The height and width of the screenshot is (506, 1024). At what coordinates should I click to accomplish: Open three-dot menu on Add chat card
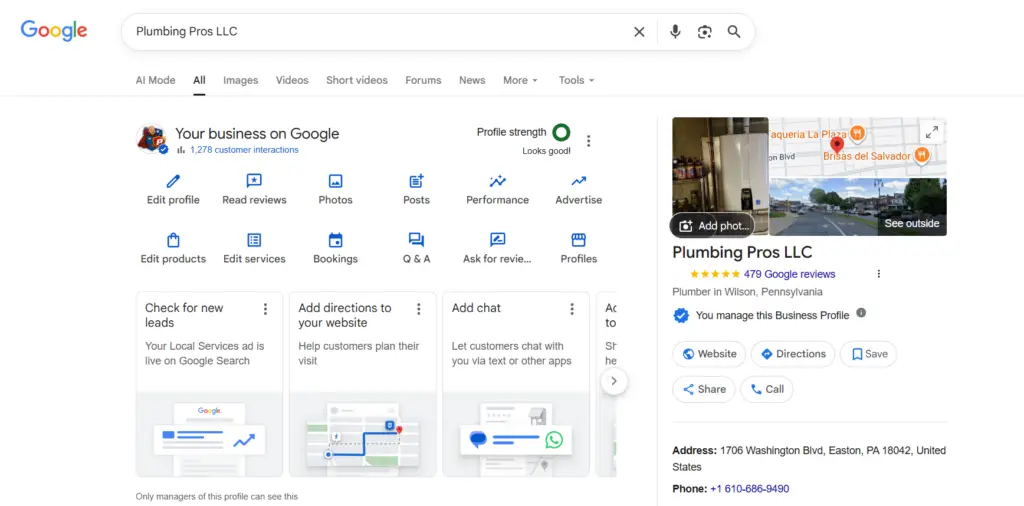pyautogui.click(x=572, y=309)
